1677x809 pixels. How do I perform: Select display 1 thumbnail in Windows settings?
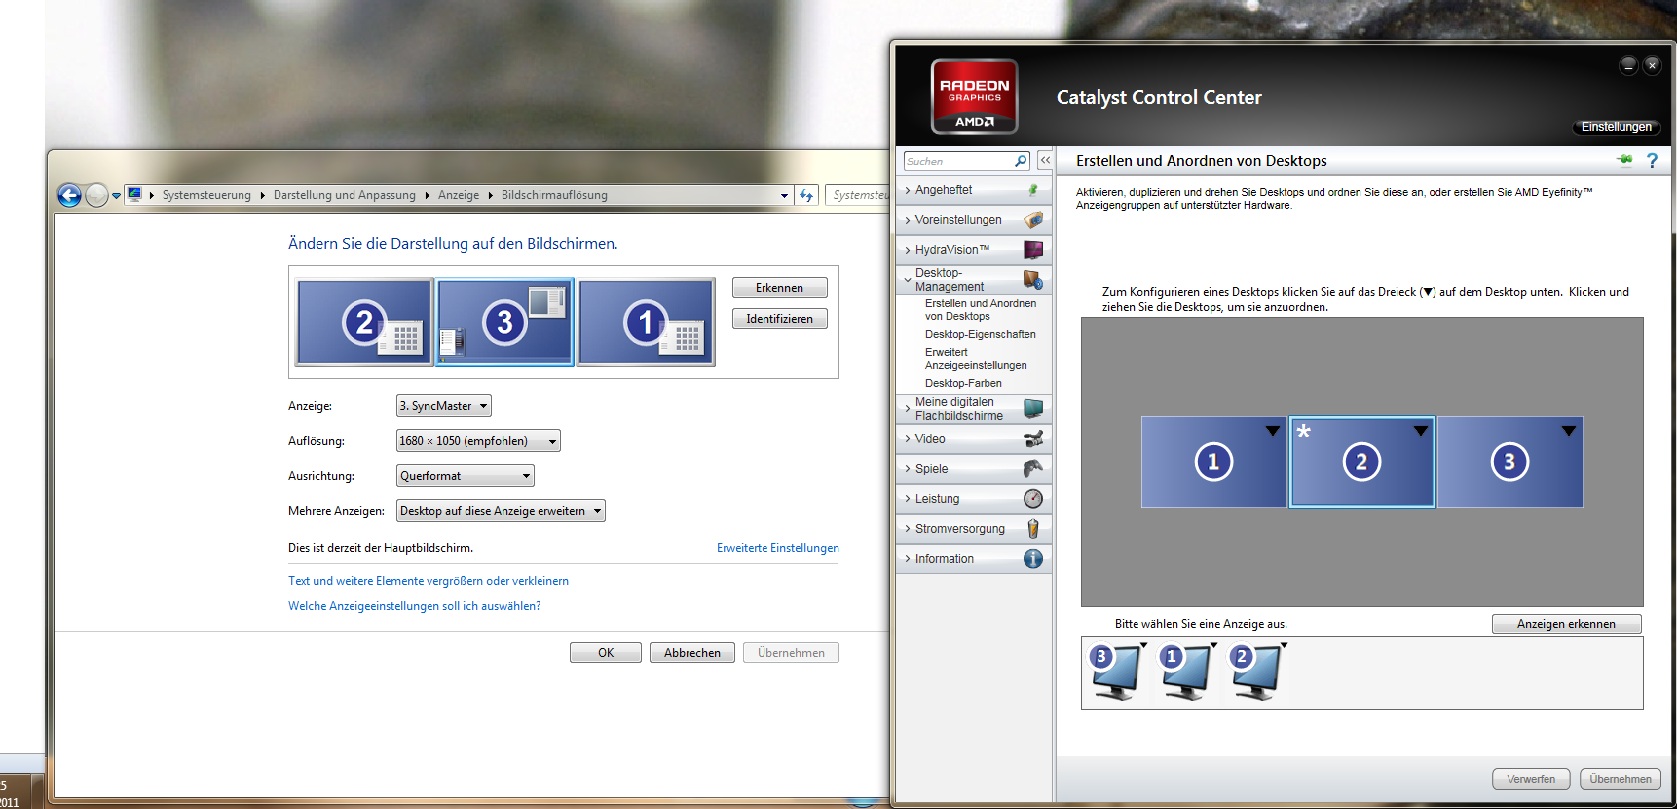646,322
